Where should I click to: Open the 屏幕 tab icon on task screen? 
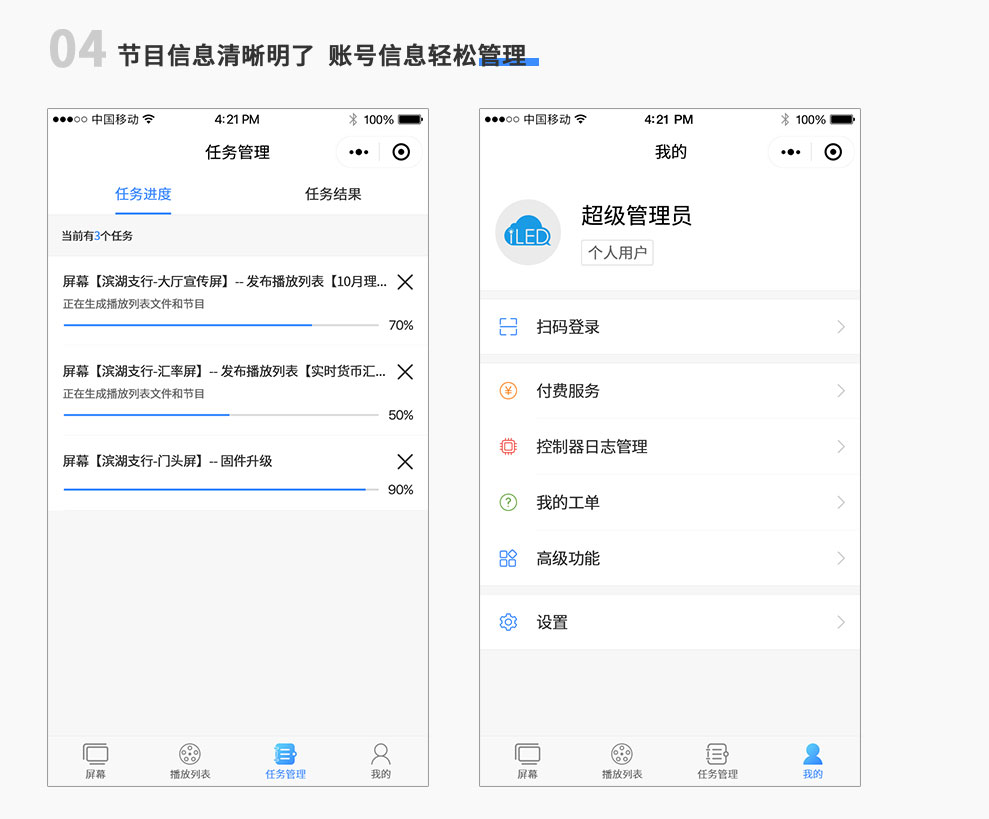95,753
